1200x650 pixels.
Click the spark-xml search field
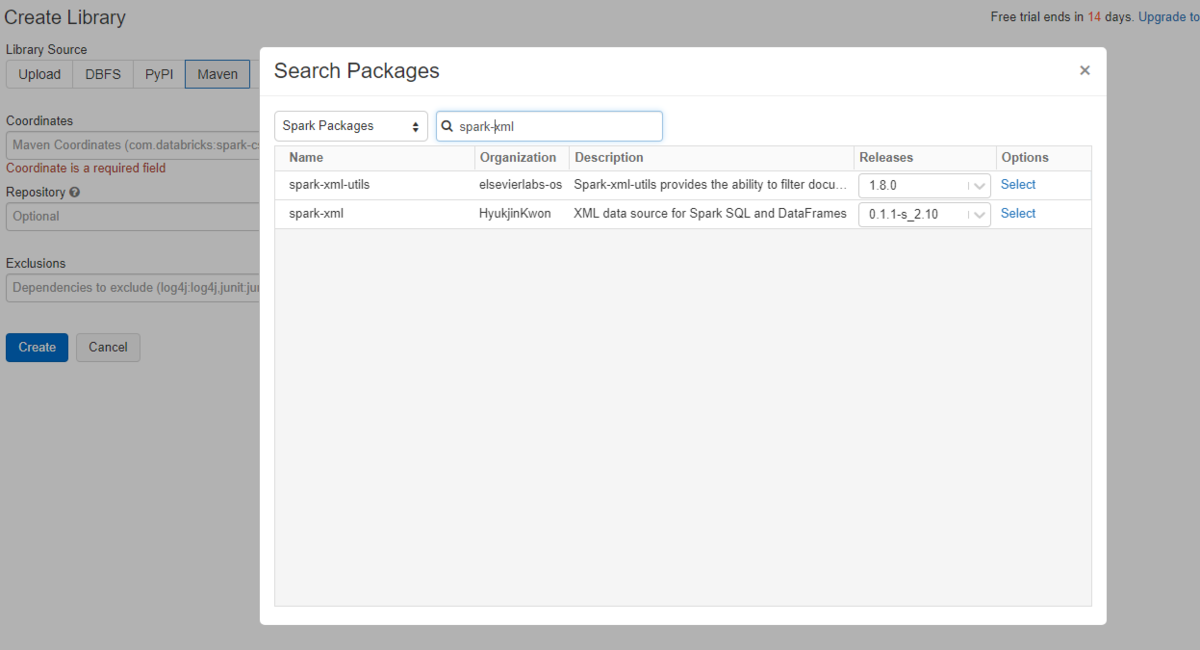point(549,126)
